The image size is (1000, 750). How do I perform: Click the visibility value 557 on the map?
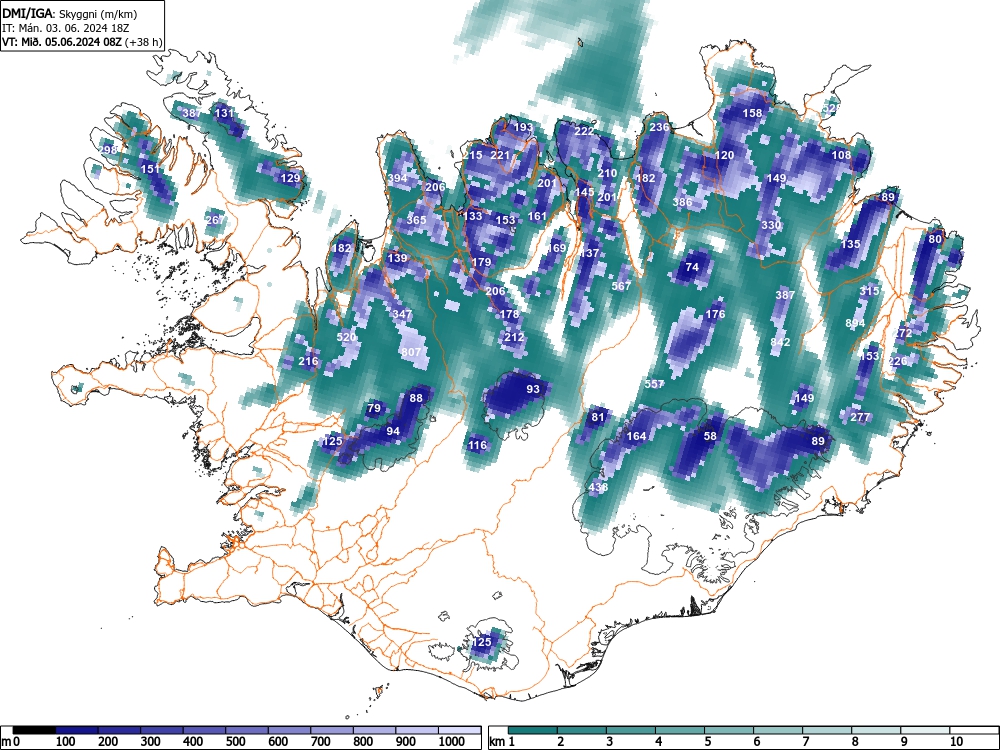point(654,384)
